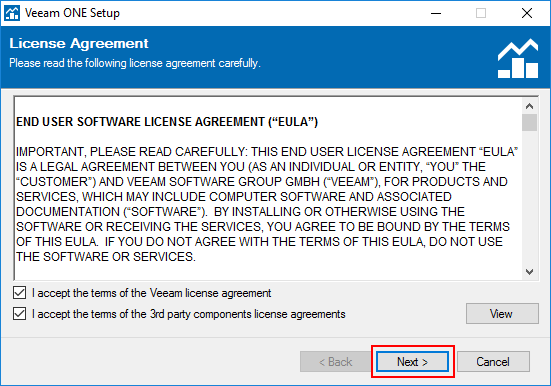This screenshot has height=386, width=551.
Task: Click the greyed-out < Back button
Action: 336,361
